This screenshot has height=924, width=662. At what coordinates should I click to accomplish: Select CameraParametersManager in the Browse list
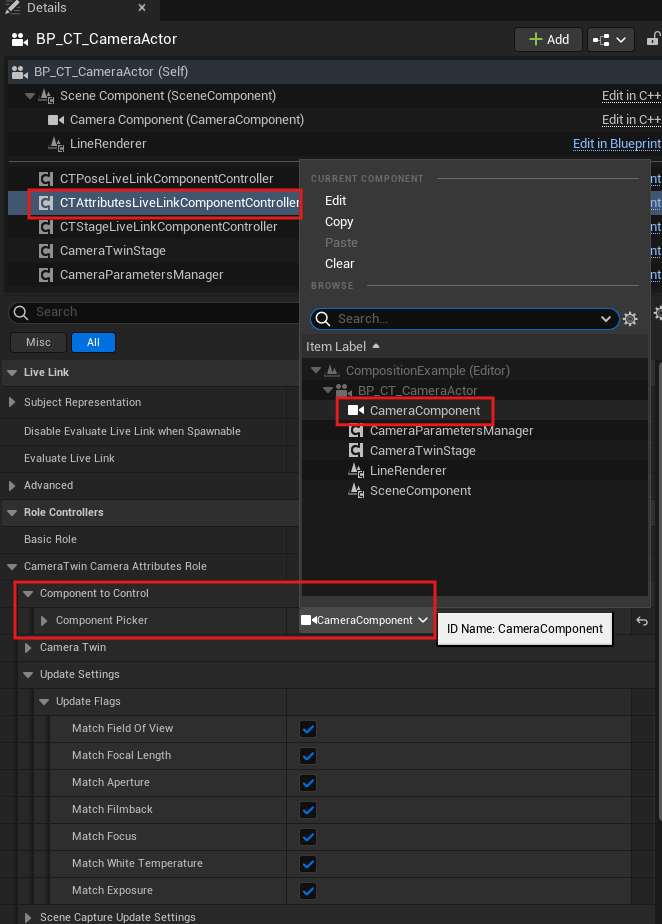click(451, 431)
